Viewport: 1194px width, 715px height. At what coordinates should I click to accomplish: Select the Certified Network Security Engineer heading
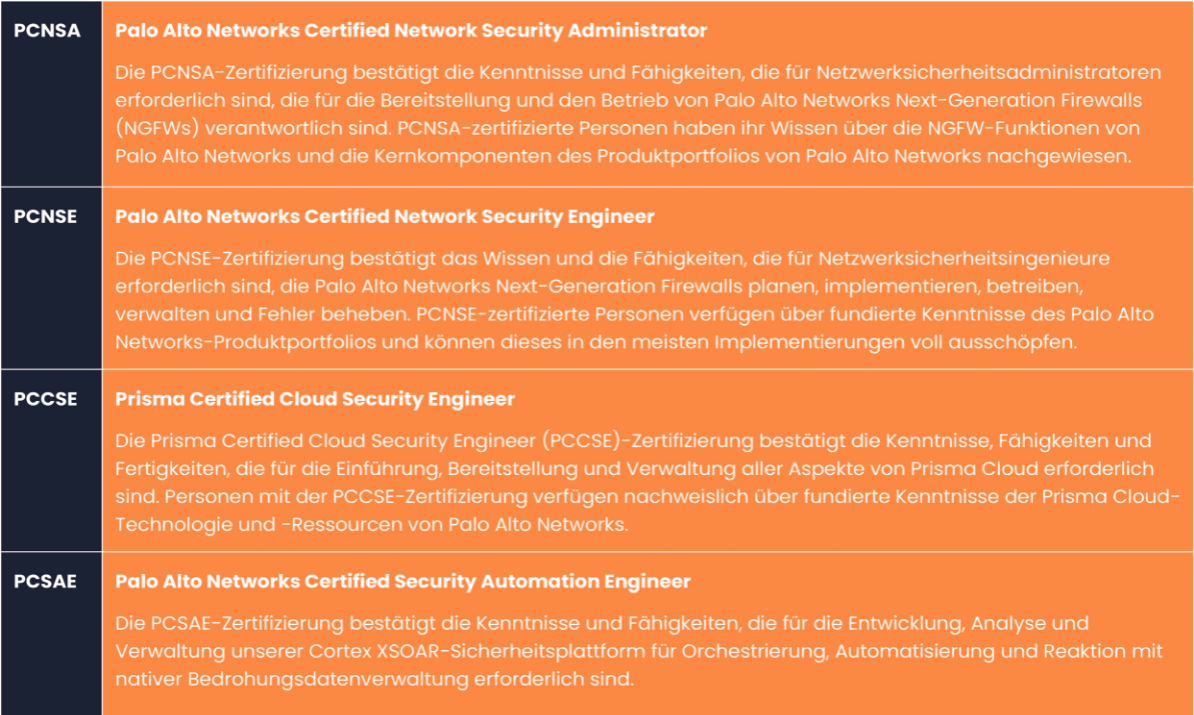point(385,217)
